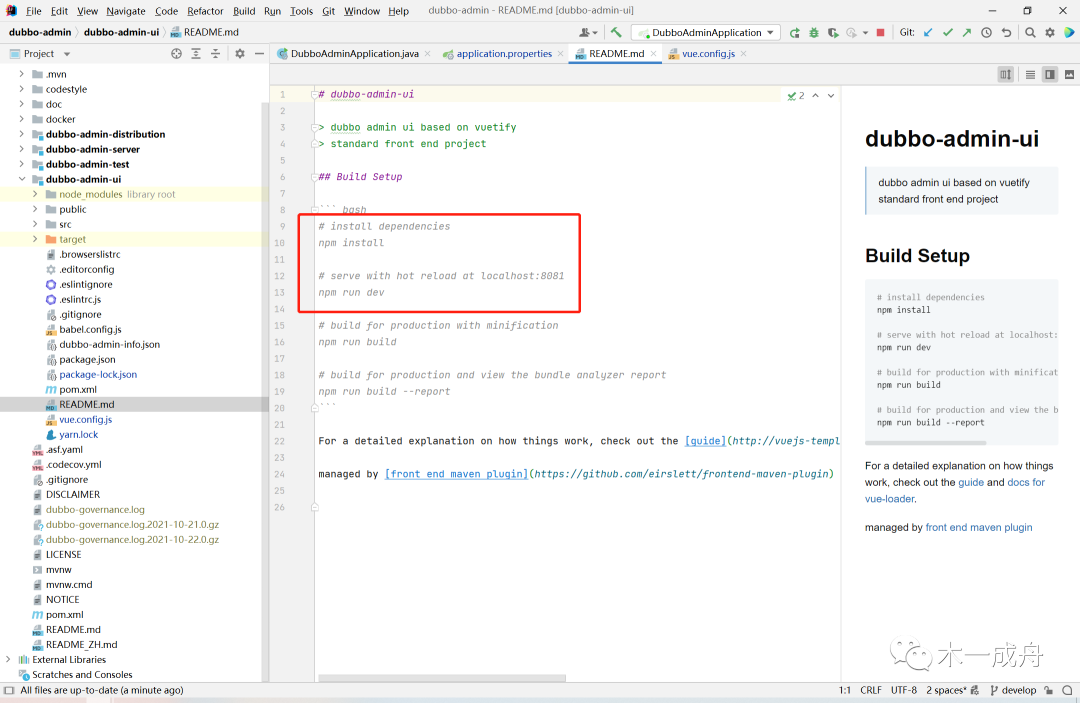1080x703 pixels.
Task: Rollback changes with the undo arrow icon
Action: [x=1006, y=32]
